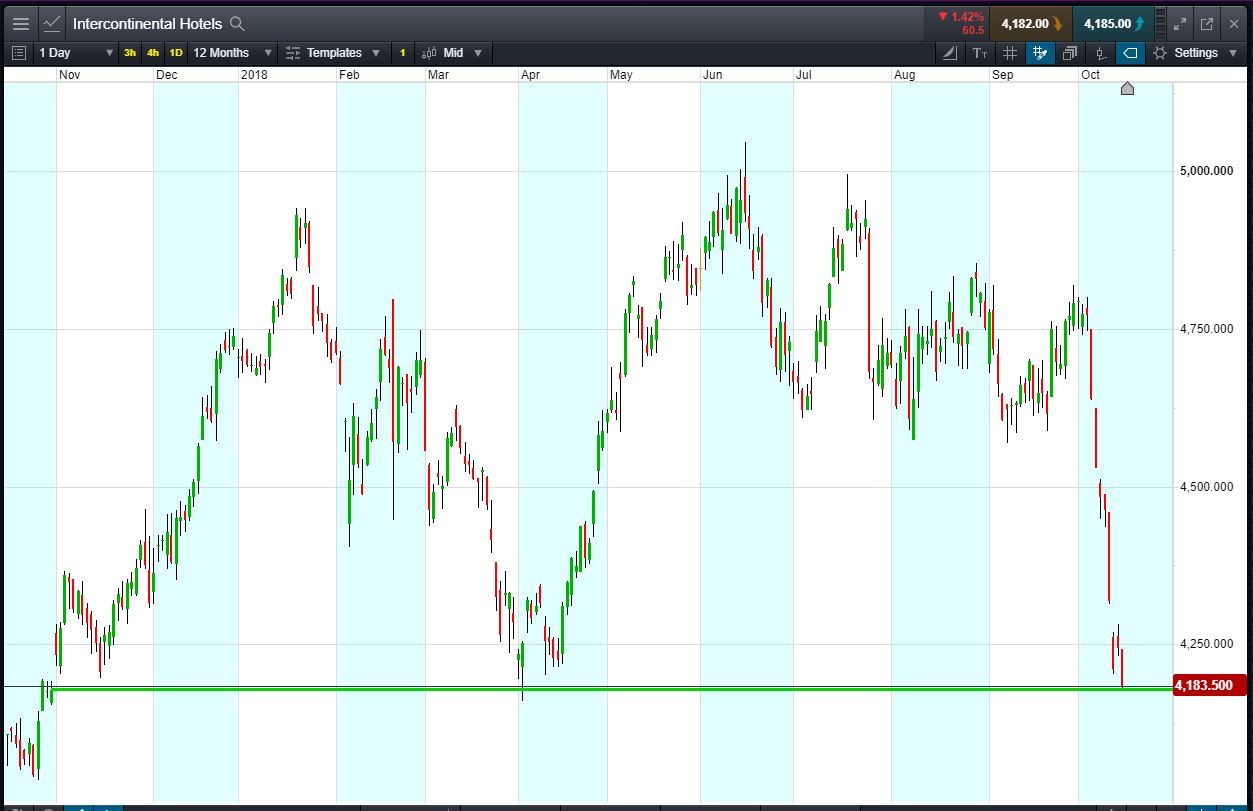The width and height of the screenshot is (1253, 811).
Task: Click the grey marker below Oct label
Action: pos(1127,89)
